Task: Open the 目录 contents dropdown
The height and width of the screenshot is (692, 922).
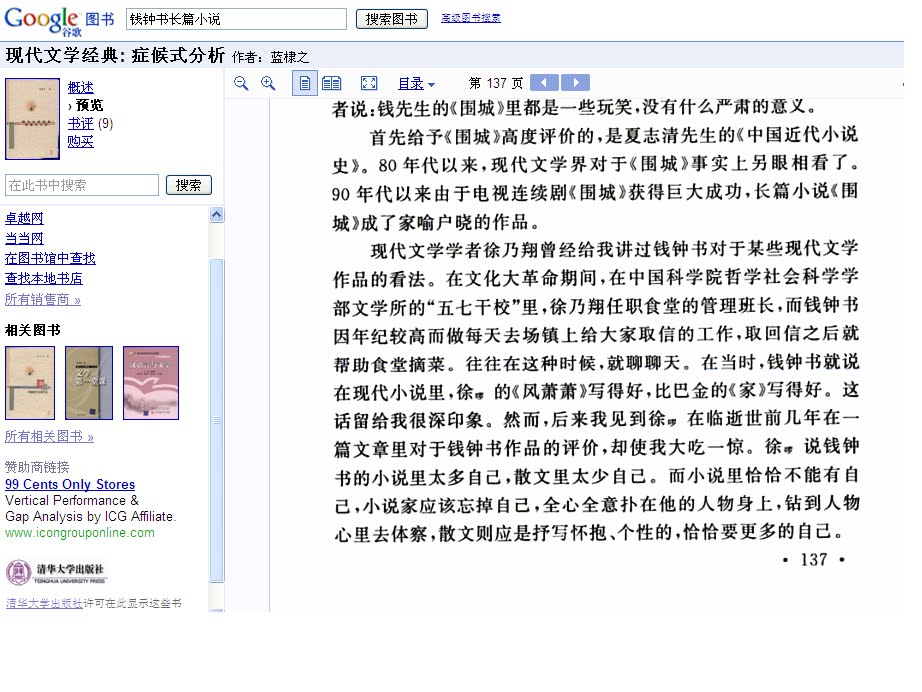Action: tap(416, 83)
